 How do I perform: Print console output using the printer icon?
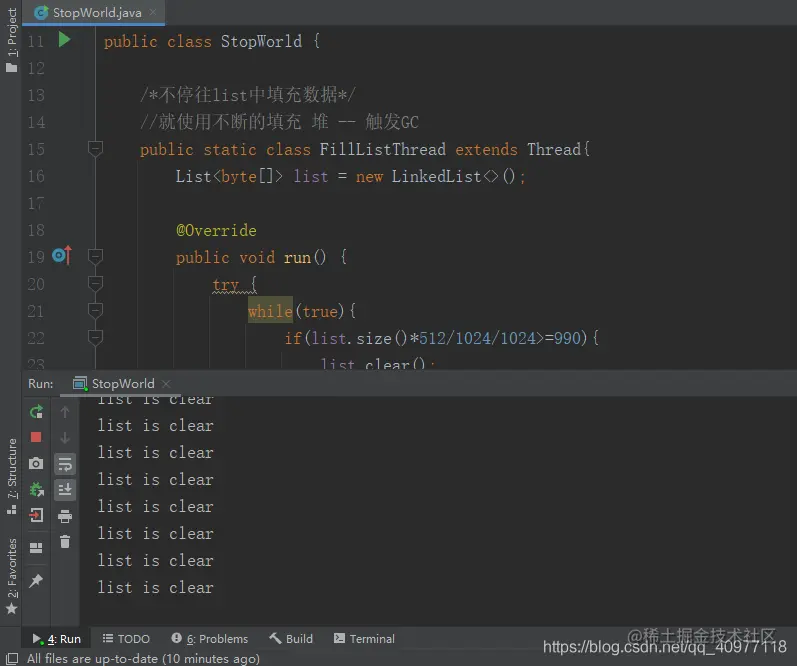[65, 517]
